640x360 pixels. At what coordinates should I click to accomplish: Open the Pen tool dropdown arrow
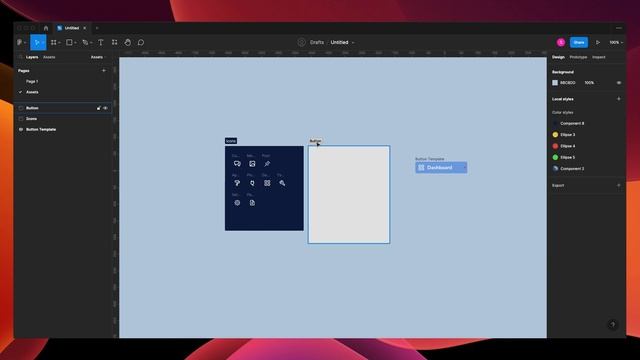coord(91,43)
